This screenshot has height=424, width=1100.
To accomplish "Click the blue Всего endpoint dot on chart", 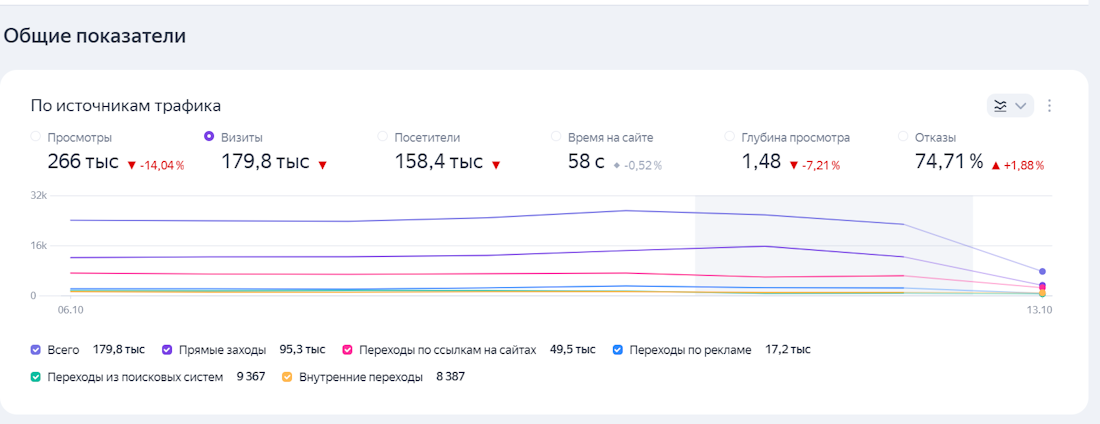I will tap(1042, 272).
